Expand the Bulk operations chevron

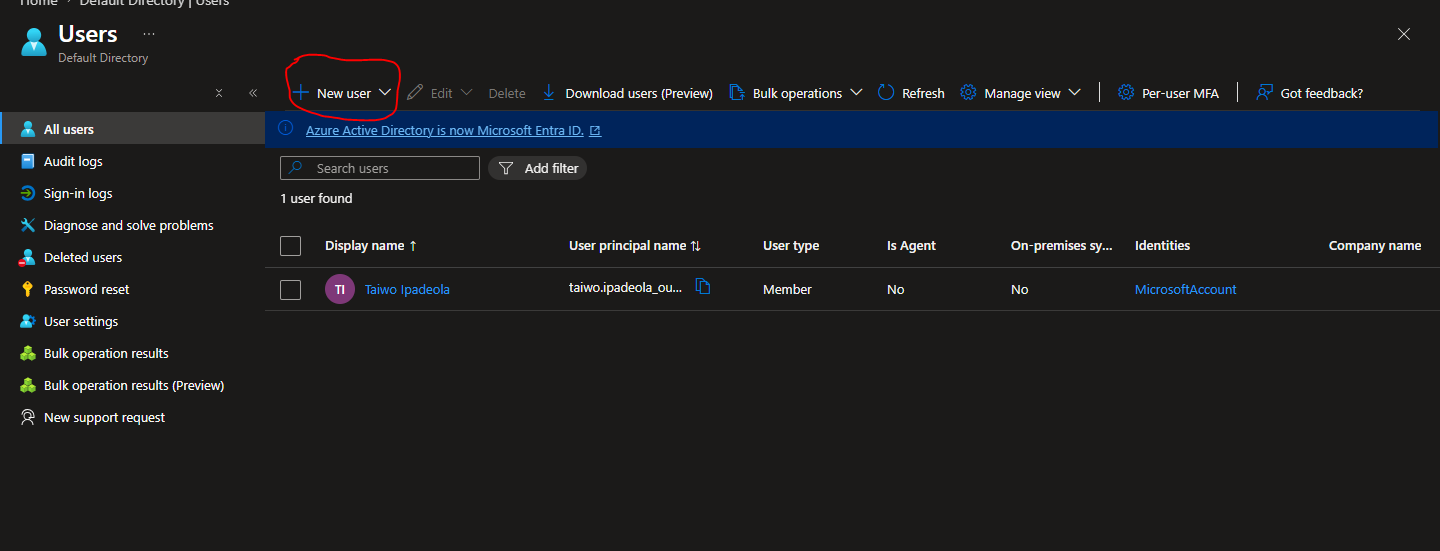(x=856, y=92)
